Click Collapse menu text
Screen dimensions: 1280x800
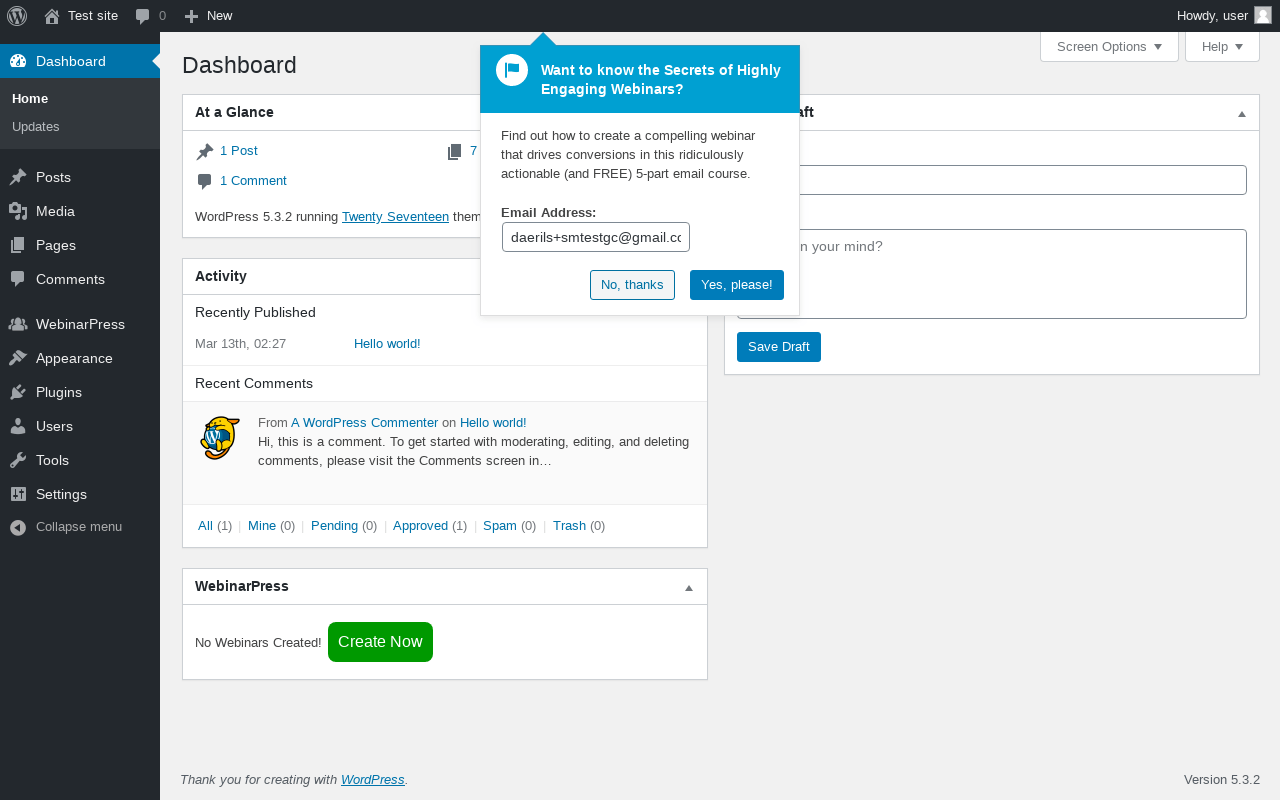(79, 527)
